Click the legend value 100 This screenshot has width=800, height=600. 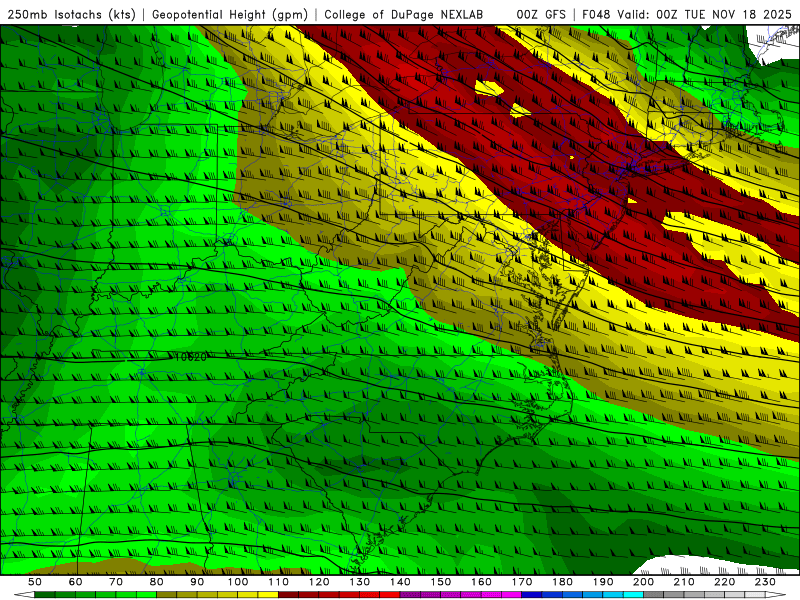[x=238, y=582]
